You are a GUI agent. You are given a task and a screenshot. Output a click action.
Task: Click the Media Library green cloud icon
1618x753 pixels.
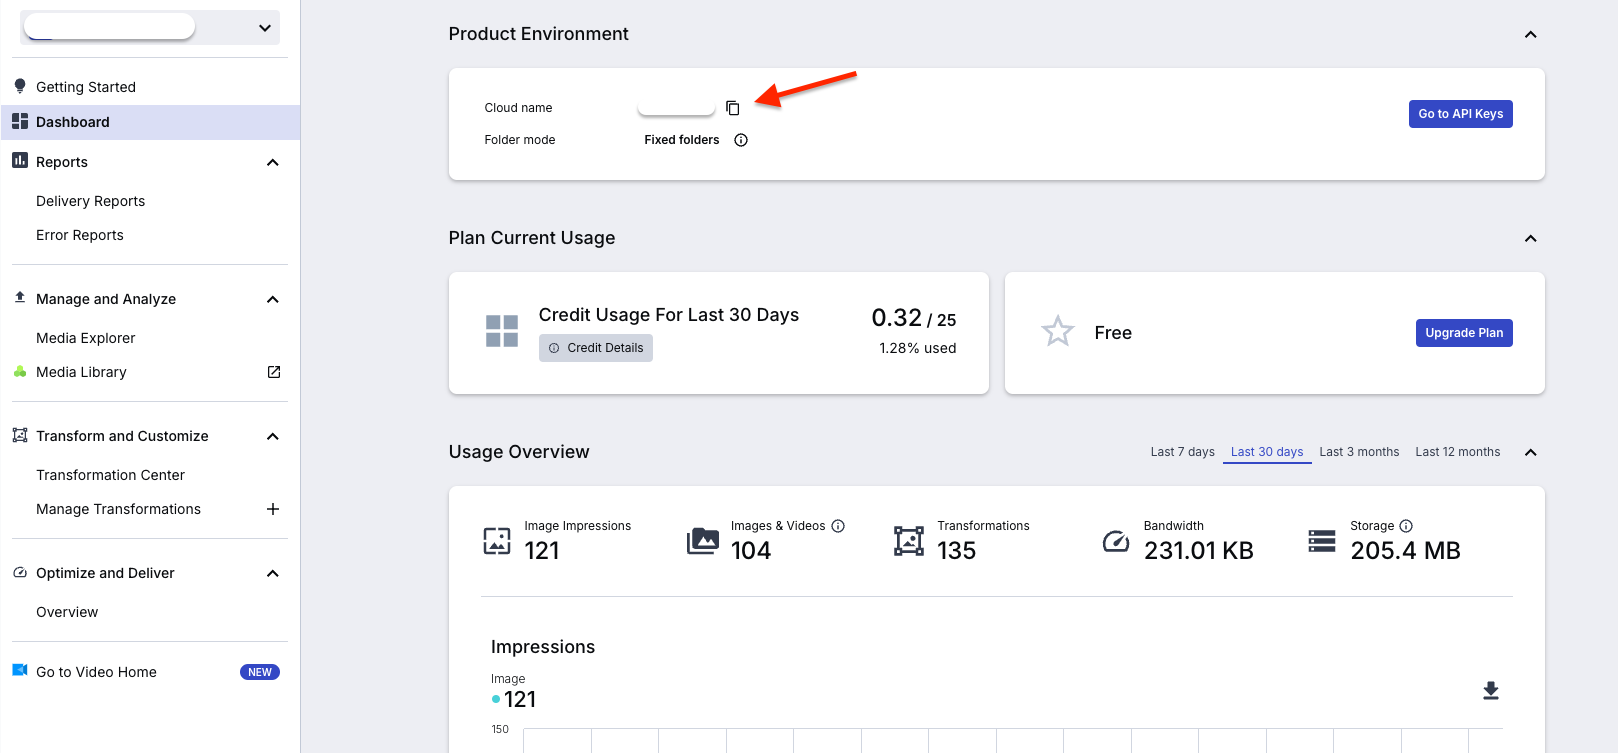[x=20, y=371]
